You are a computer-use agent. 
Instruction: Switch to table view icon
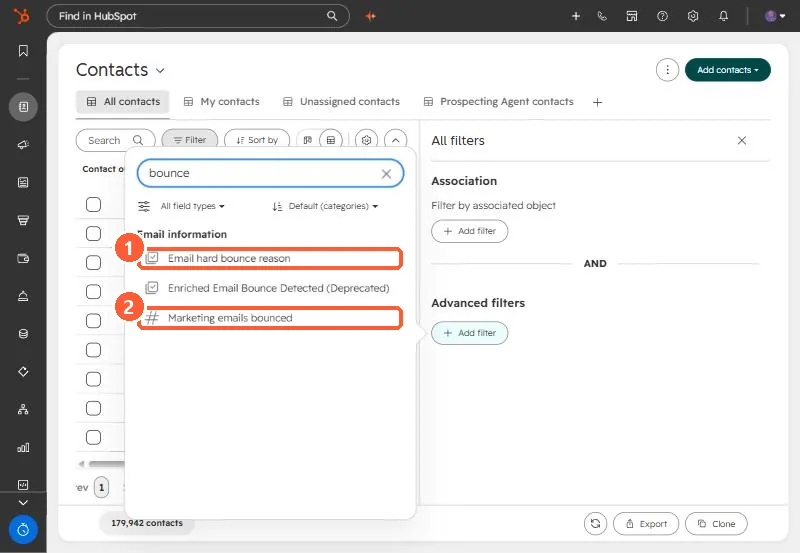[331, 140]
